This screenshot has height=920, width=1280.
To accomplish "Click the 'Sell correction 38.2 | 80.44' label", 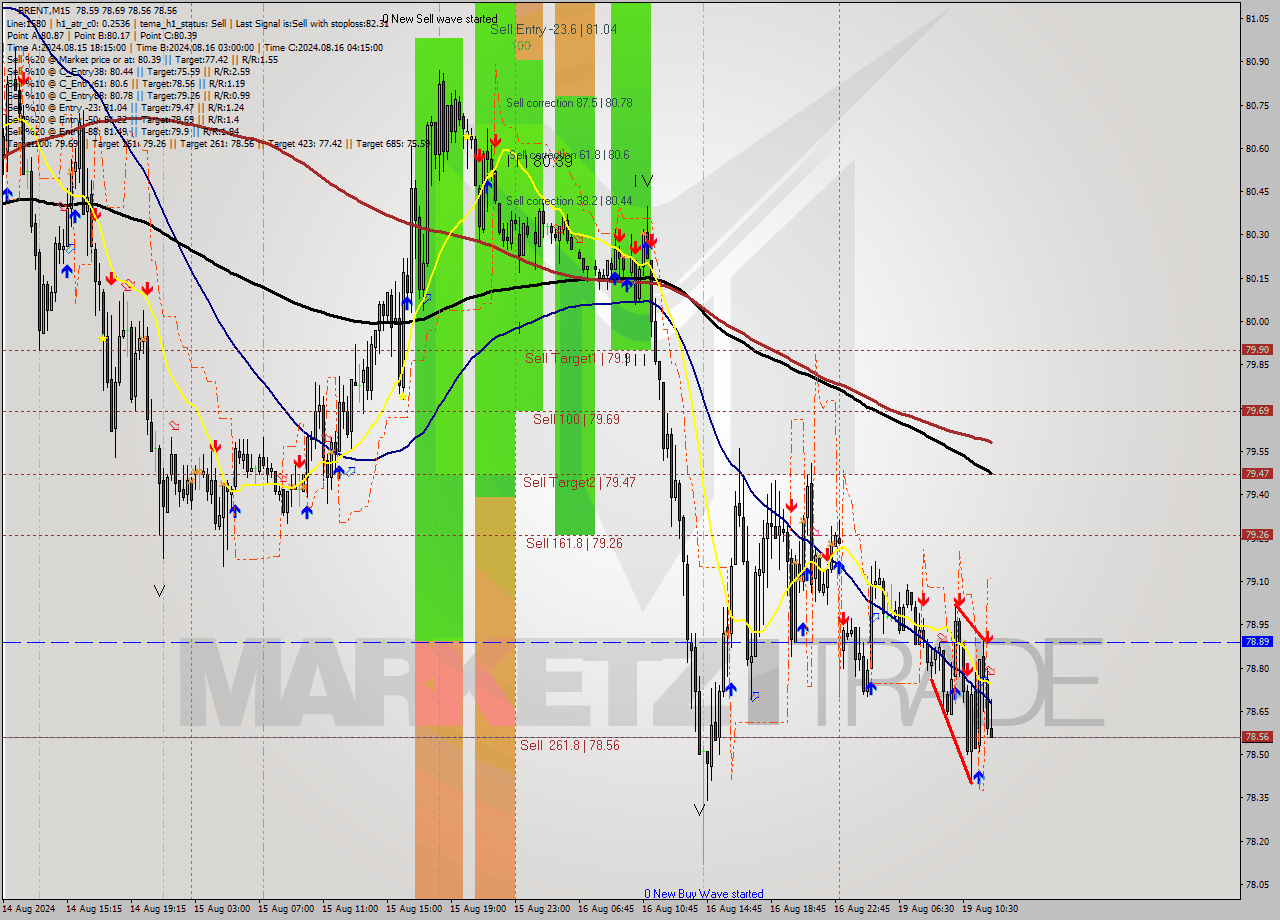I will (569, 201).
